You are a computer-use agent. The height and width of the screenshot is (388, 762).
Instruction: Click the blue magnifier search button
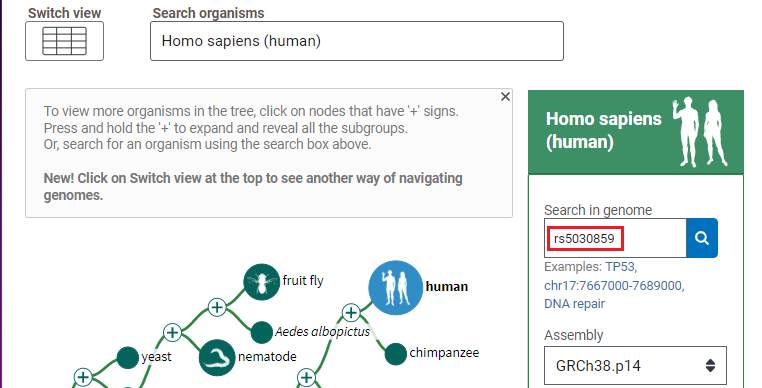click(x=702, y=238)
